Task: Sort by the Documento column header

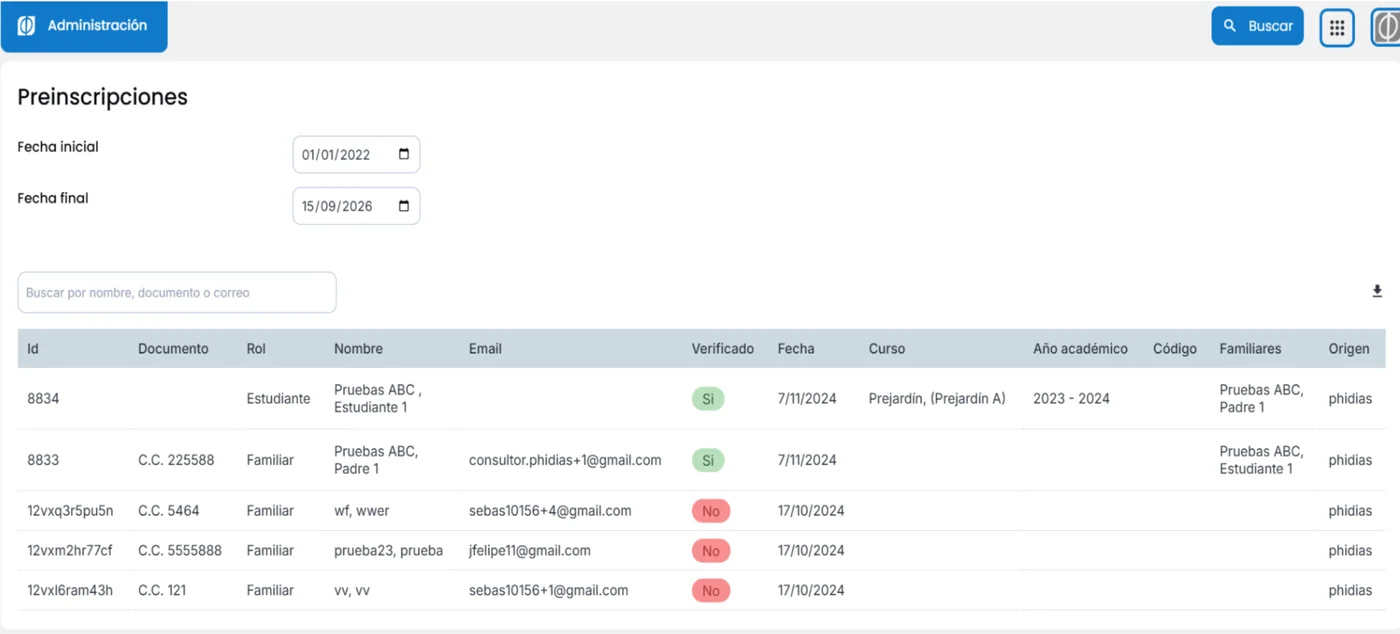Action: 173,349
